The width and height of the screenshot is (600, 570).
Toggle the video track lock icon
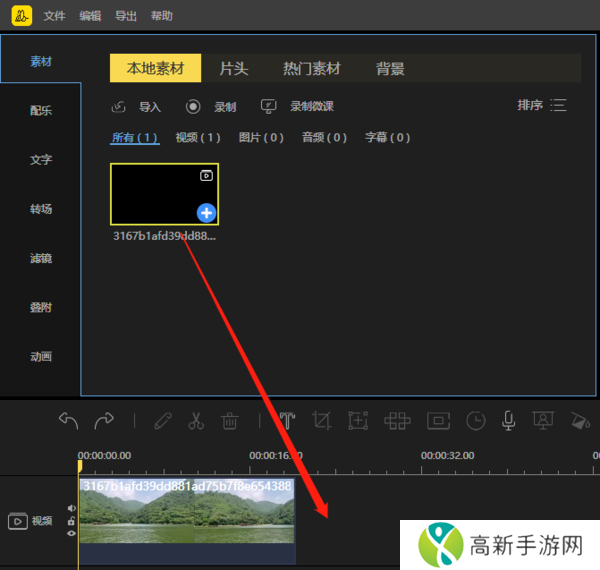click(x=71, y=521)
